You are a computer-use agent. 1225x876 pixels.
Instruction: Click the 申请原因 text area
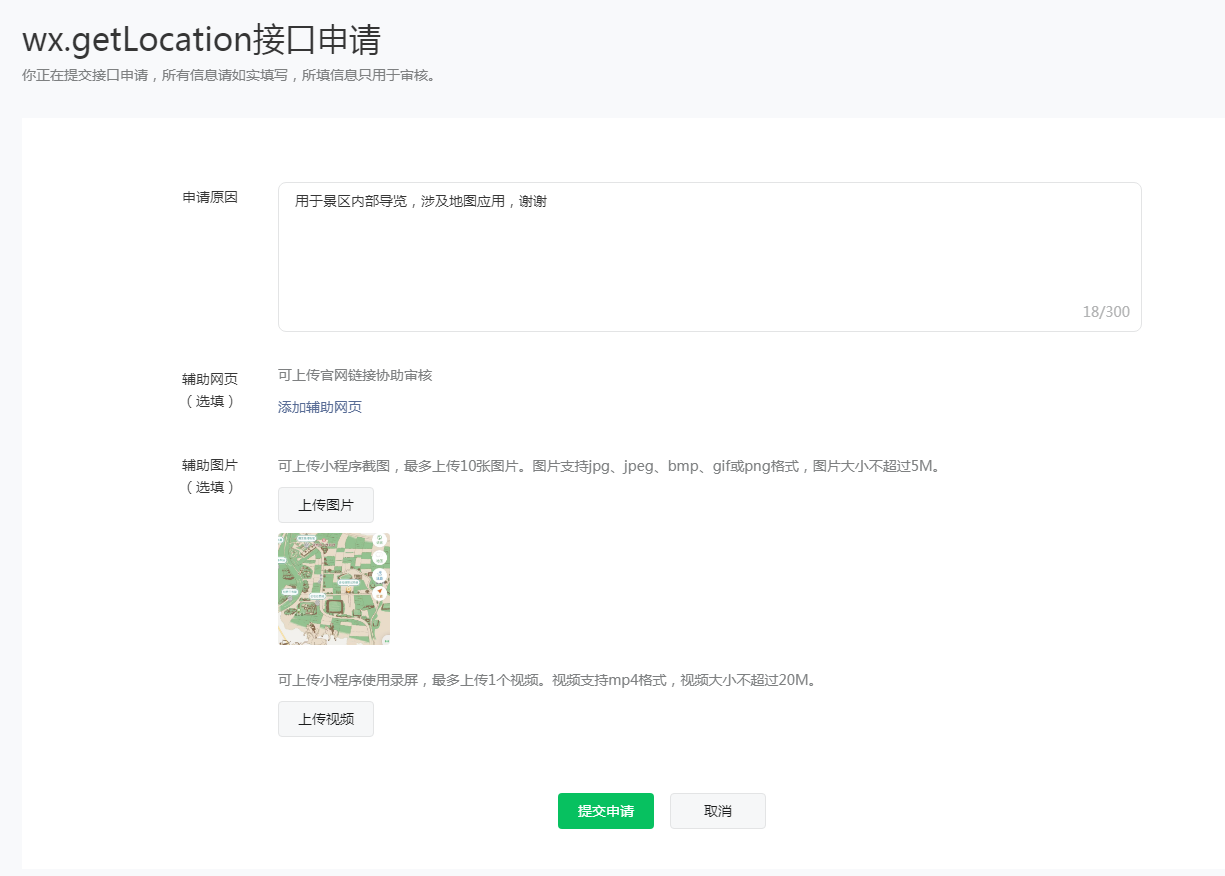click(709, 257)
